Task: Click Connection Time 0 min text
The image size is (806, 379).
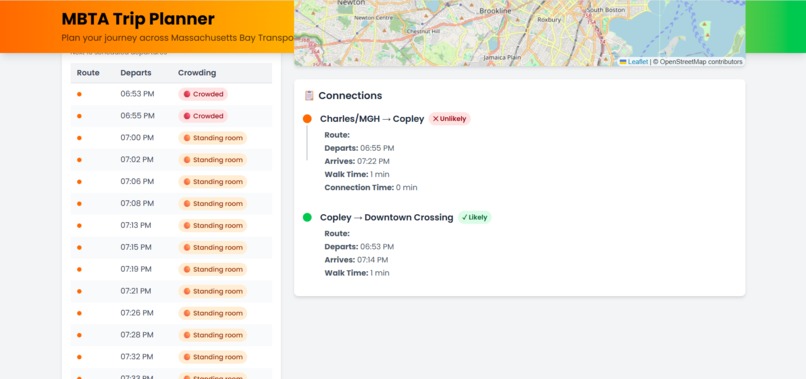Action: point(371,188)
